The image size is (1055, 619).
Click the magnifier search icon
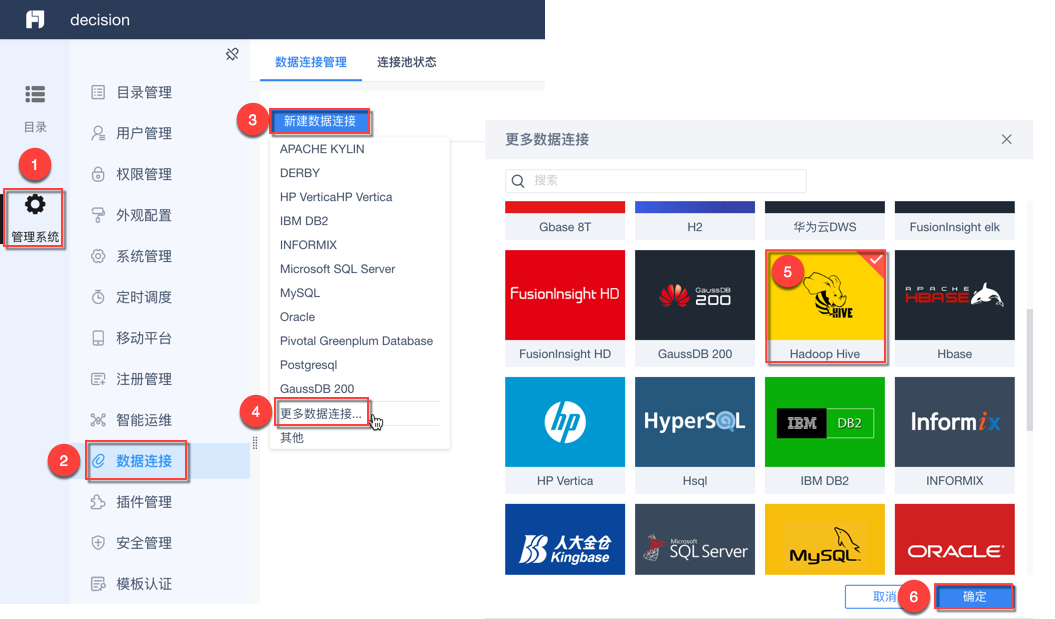518,181
